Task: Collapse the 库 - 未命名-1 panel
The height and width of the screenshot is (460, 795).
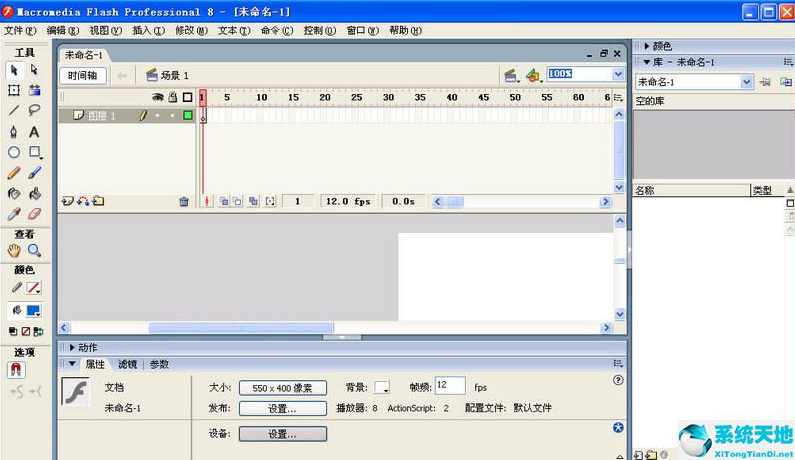Action: click(x=647, y=62)
